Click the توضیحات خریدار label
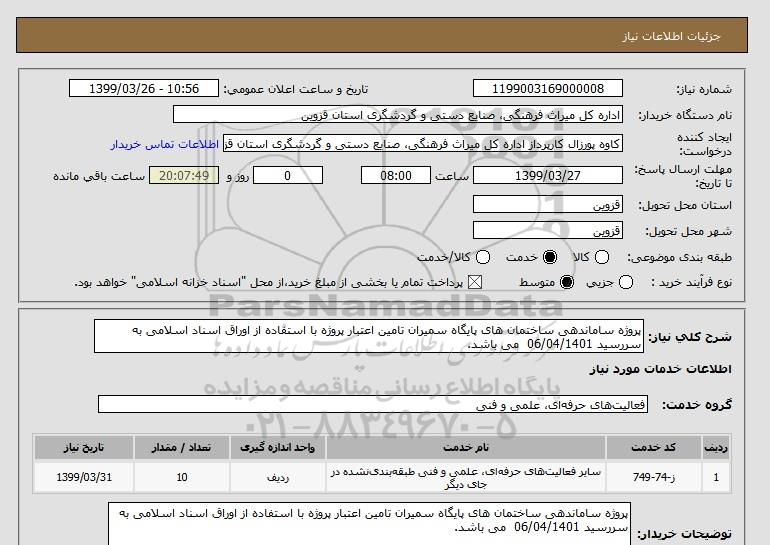This screenshot has height=545, width=770. coord(685,534)
